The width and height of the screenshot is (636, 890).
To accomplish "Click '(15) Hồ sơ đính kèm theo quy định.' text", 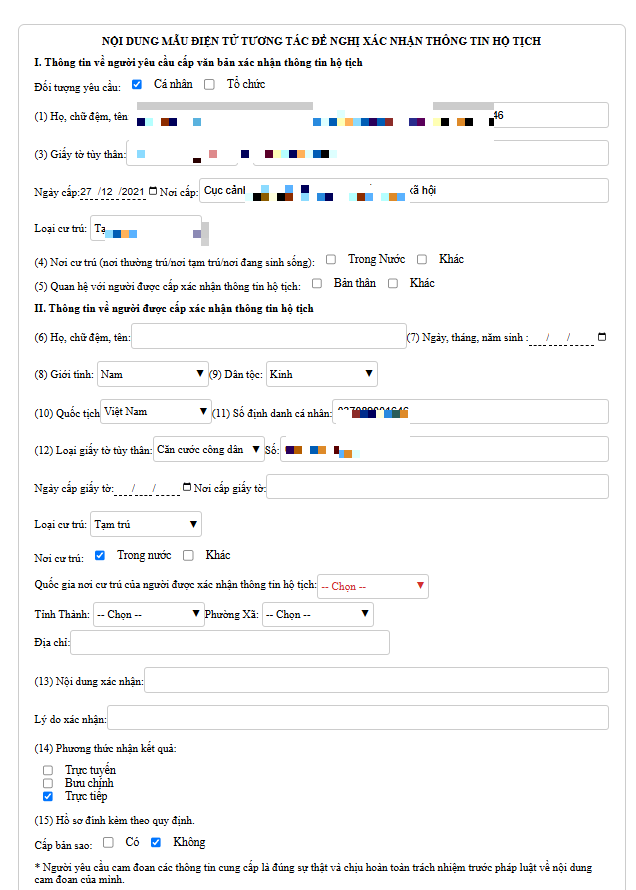I will [115, 820].
